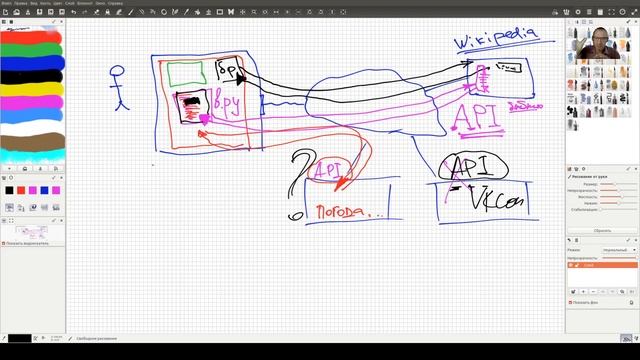Viewport: 640px width, 360px height.
Task: Pick the blue swatch in color history
Action: pos(44,190)
